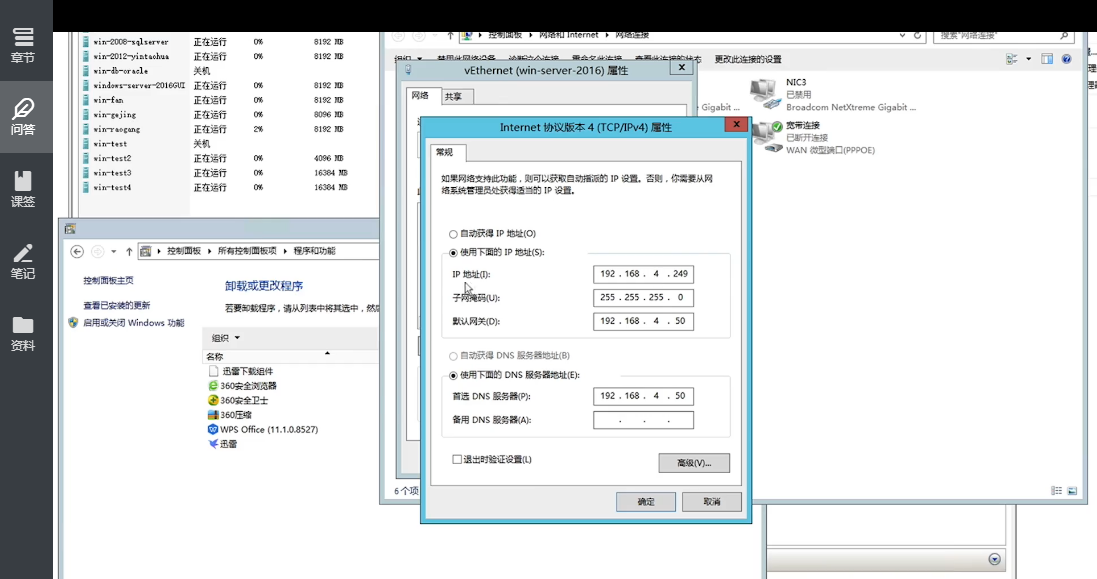Select the 宽带连接 broadband connection icon

pyautogui.click(x=765, y=136)
